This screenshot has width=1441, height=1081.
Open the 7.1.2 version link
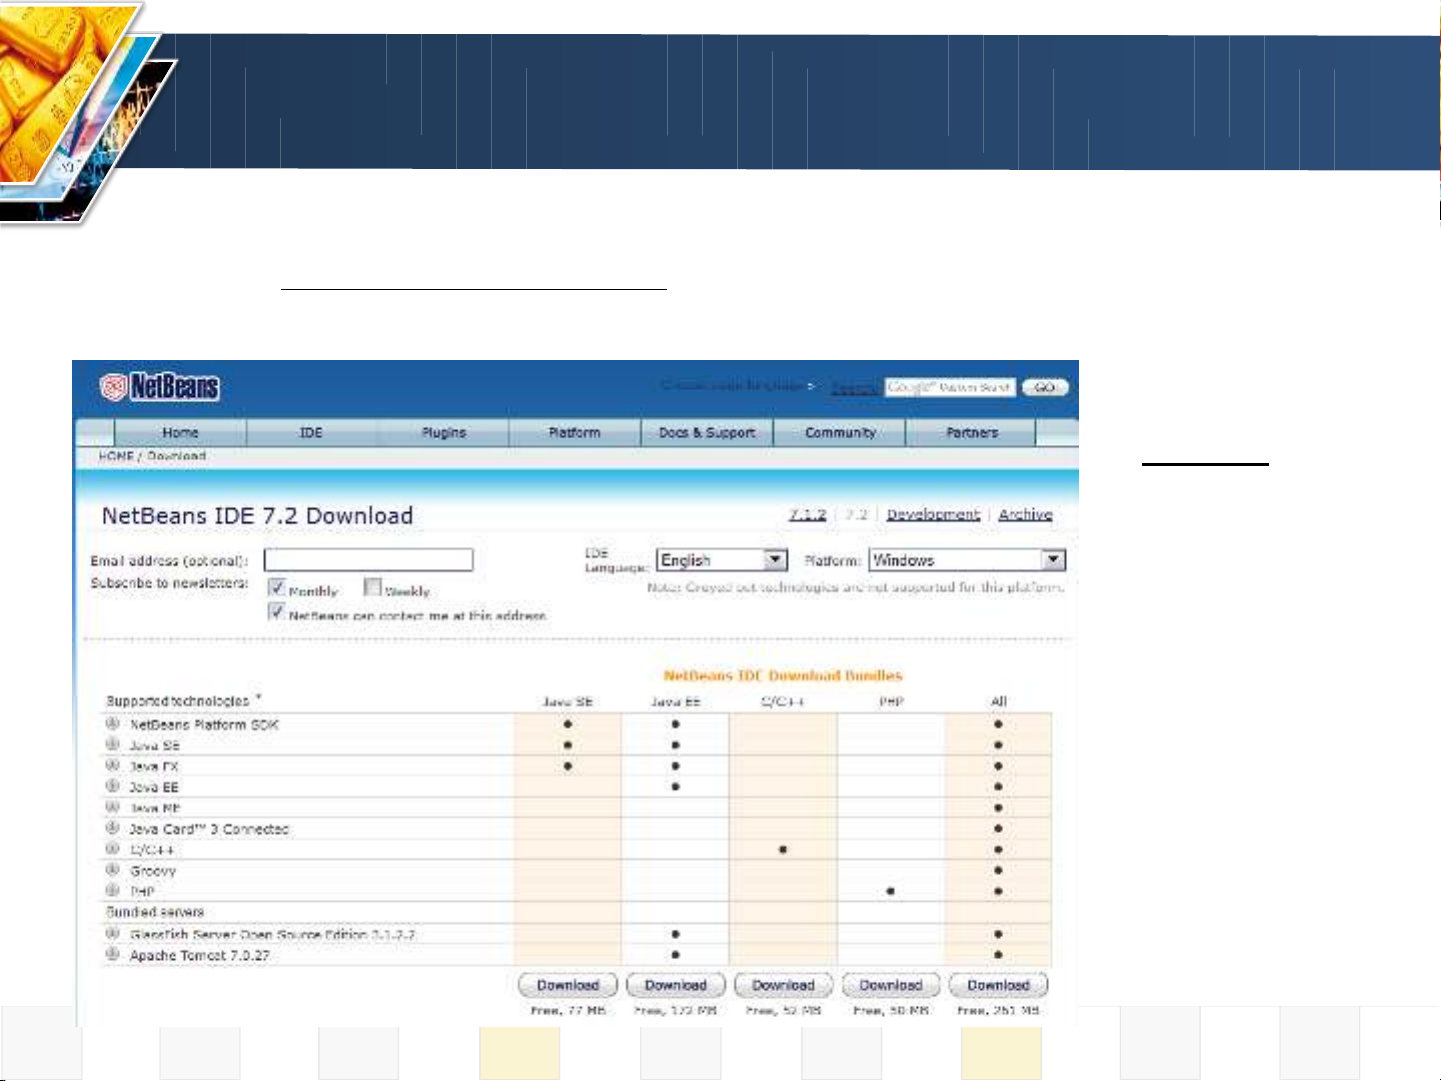[x=808, y=514]
